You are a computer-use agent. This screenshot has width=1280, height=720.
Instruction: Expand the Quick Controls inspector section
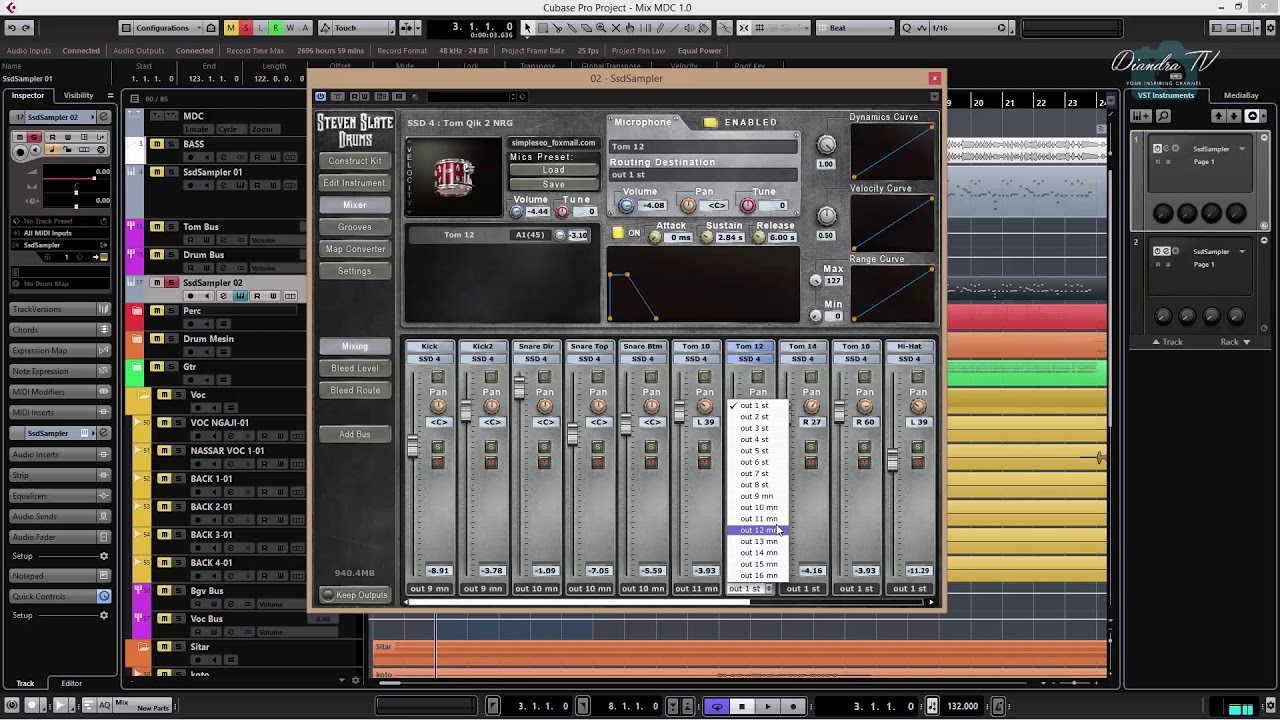point(58,597)
